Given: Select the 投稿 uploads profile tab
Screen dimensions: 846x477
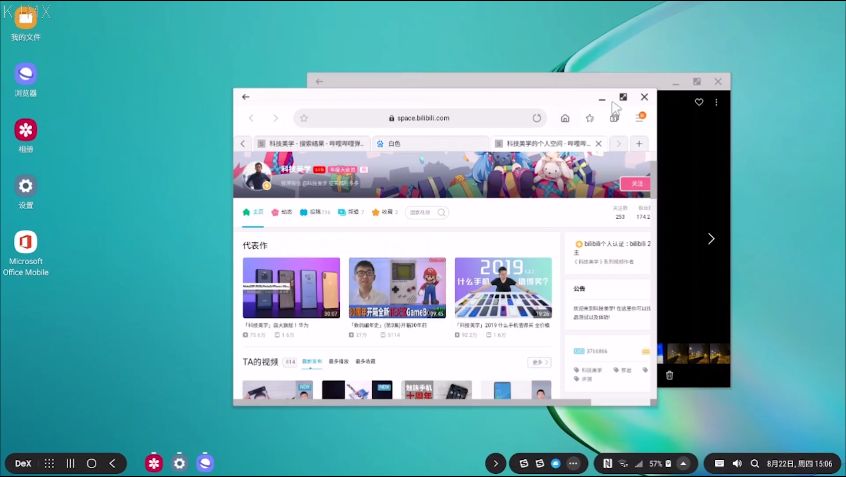Looking at the screenshot, I should click(315, 212).
